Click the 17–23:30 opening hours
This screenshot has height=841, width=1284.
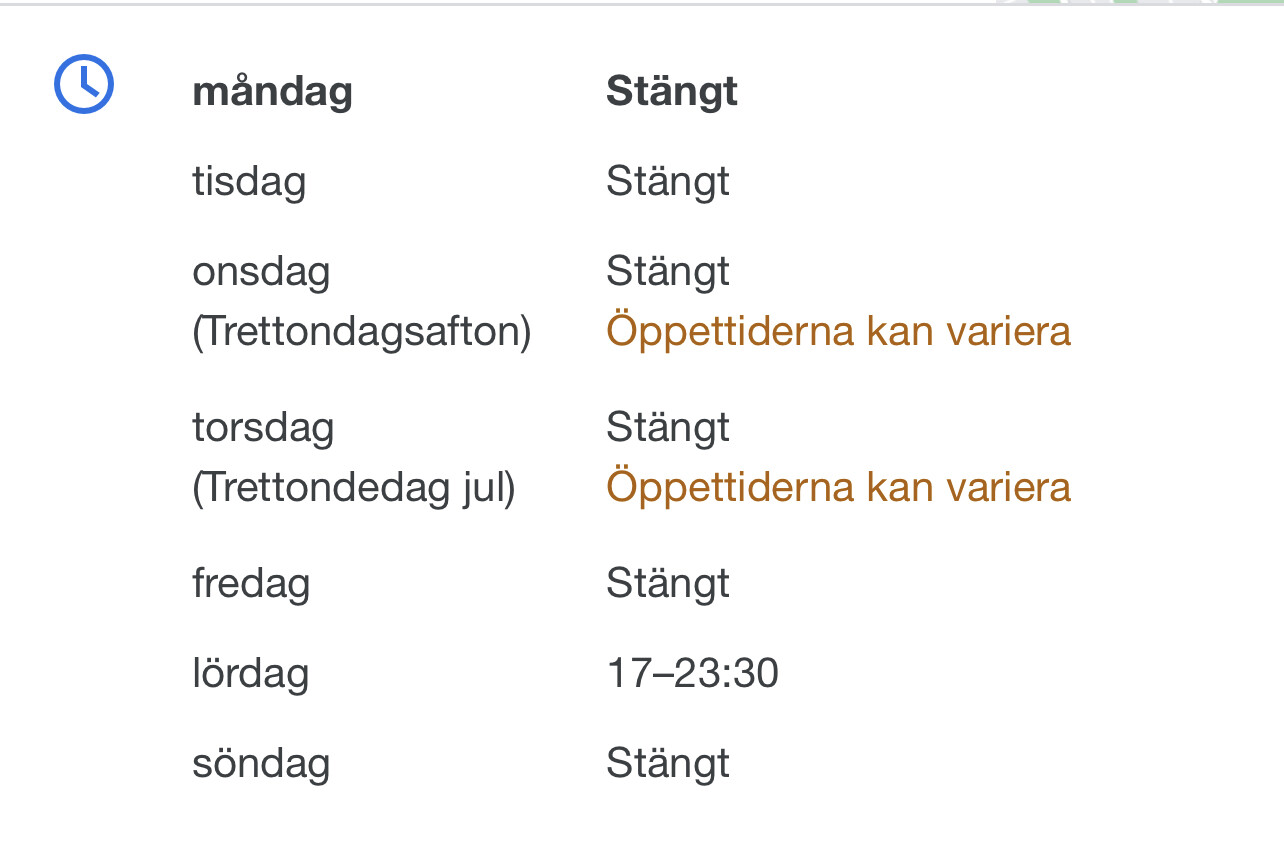coord(692,674)
